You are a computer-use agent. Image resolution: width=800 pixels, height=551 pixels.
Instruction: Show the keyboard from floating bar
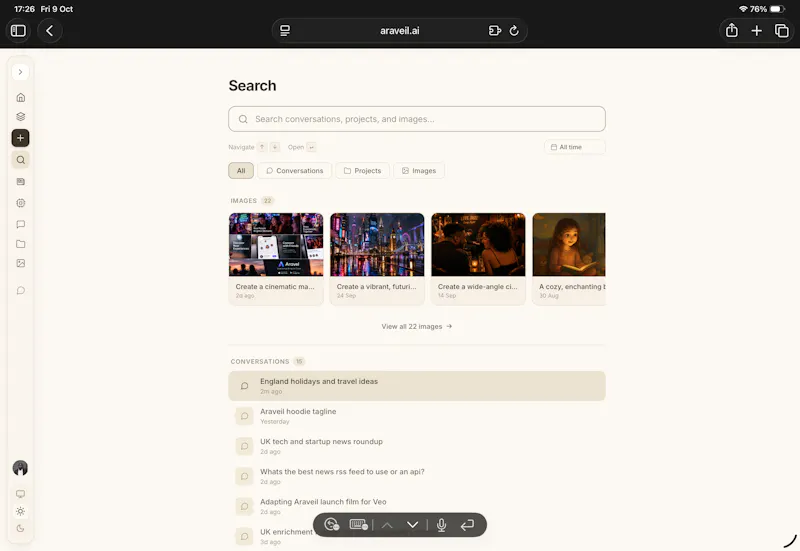click(359, 524)
